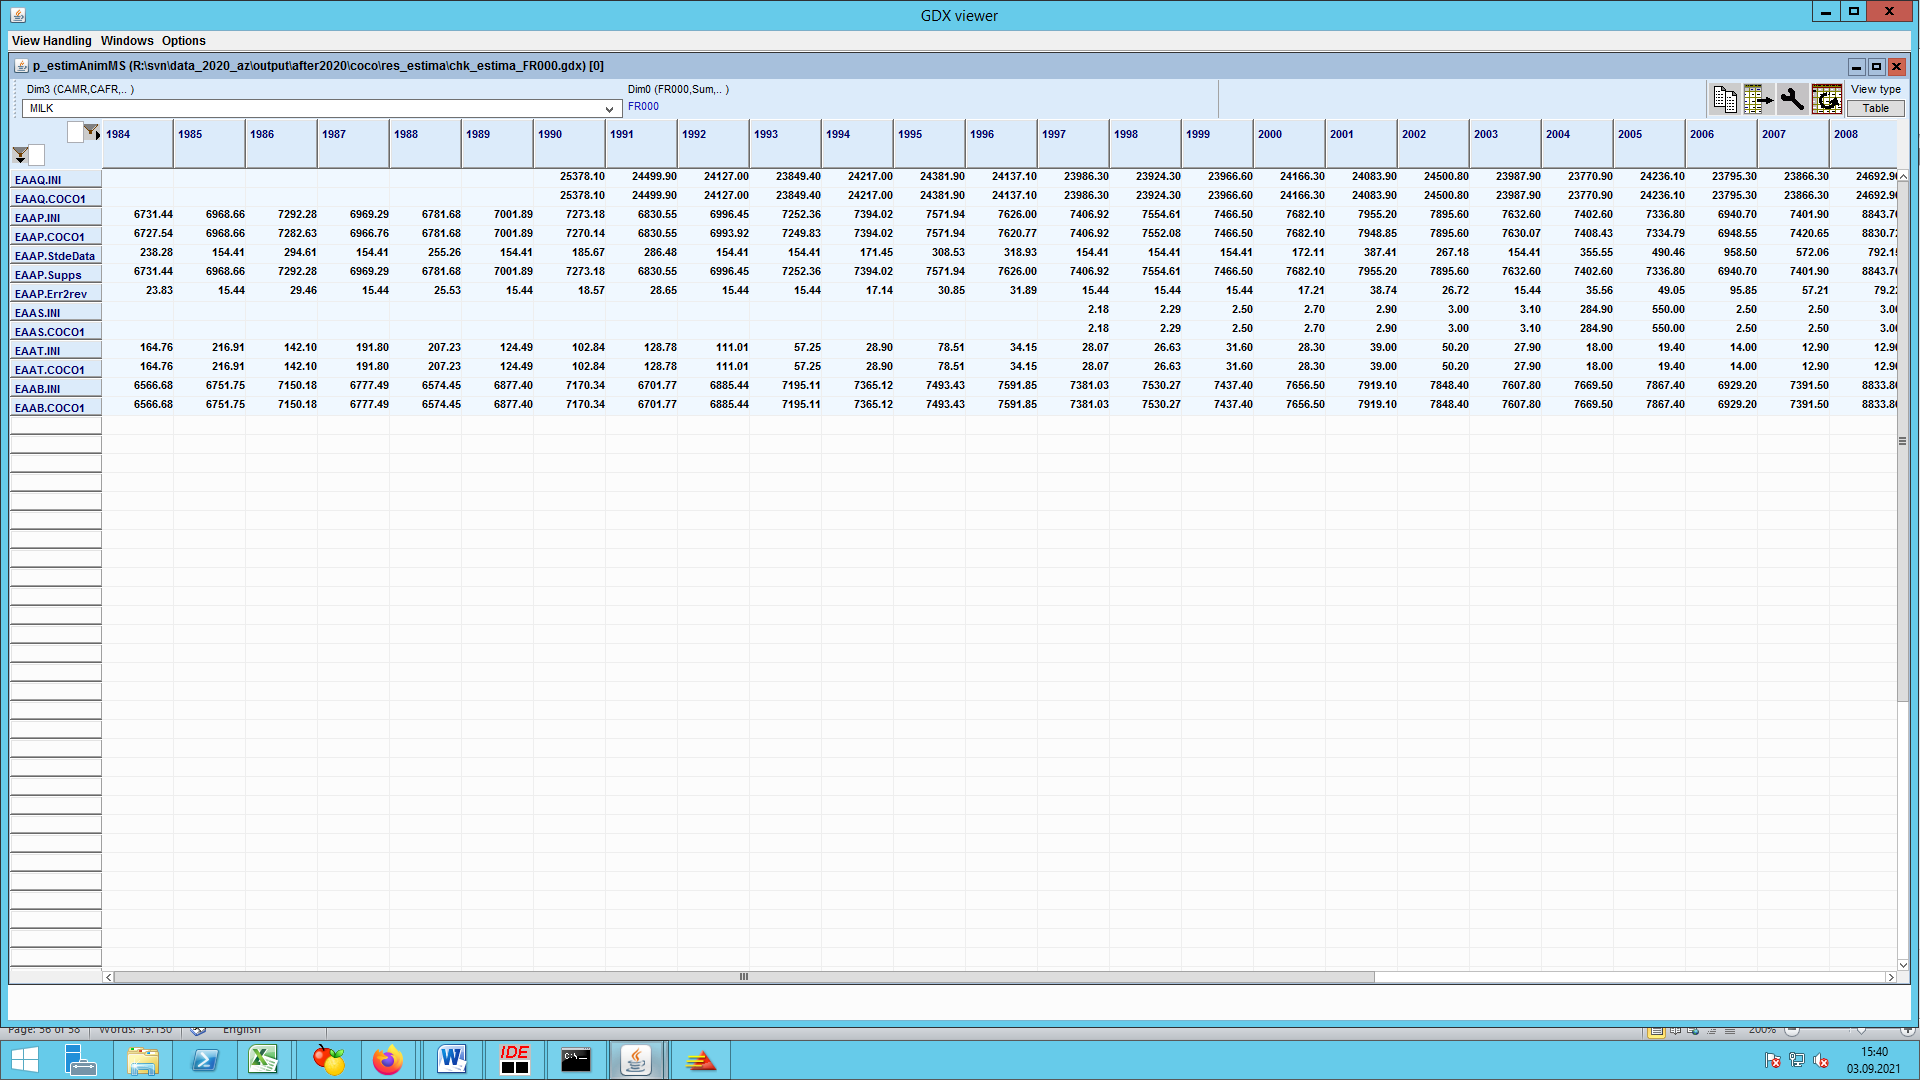Image resolution: width=1920 pixels, height=1080 pixels.
Task: Click the Table view type button
Action: pos(1876,108)
